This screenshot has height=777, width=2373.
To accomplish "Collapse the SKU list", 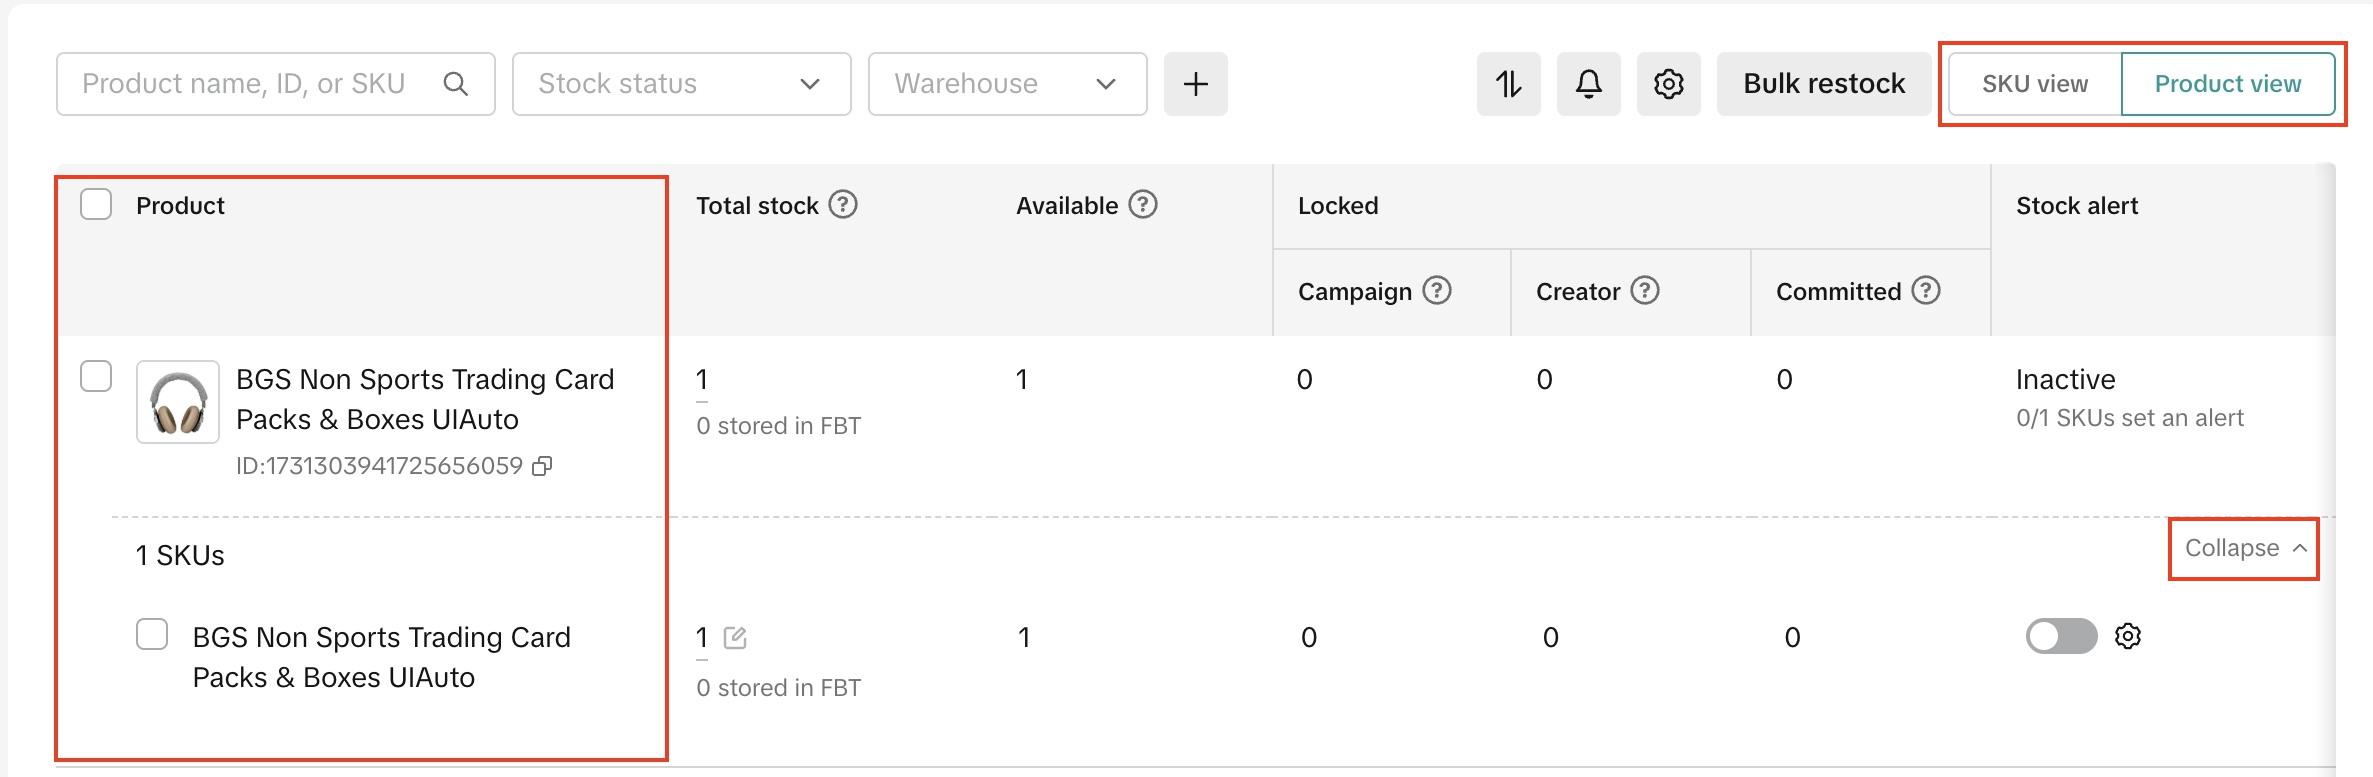I will [2244, 548].
